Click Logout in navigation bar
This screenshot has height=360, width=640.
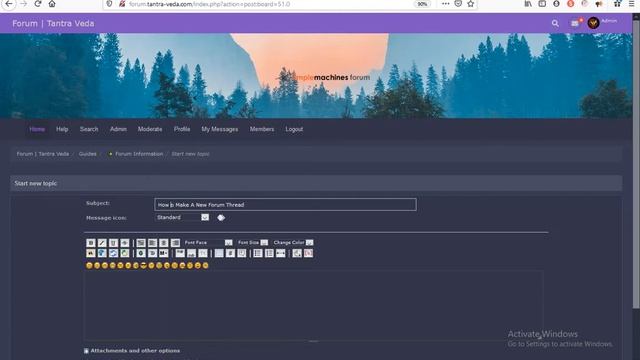pyautogui.click(x=294, y=129)
